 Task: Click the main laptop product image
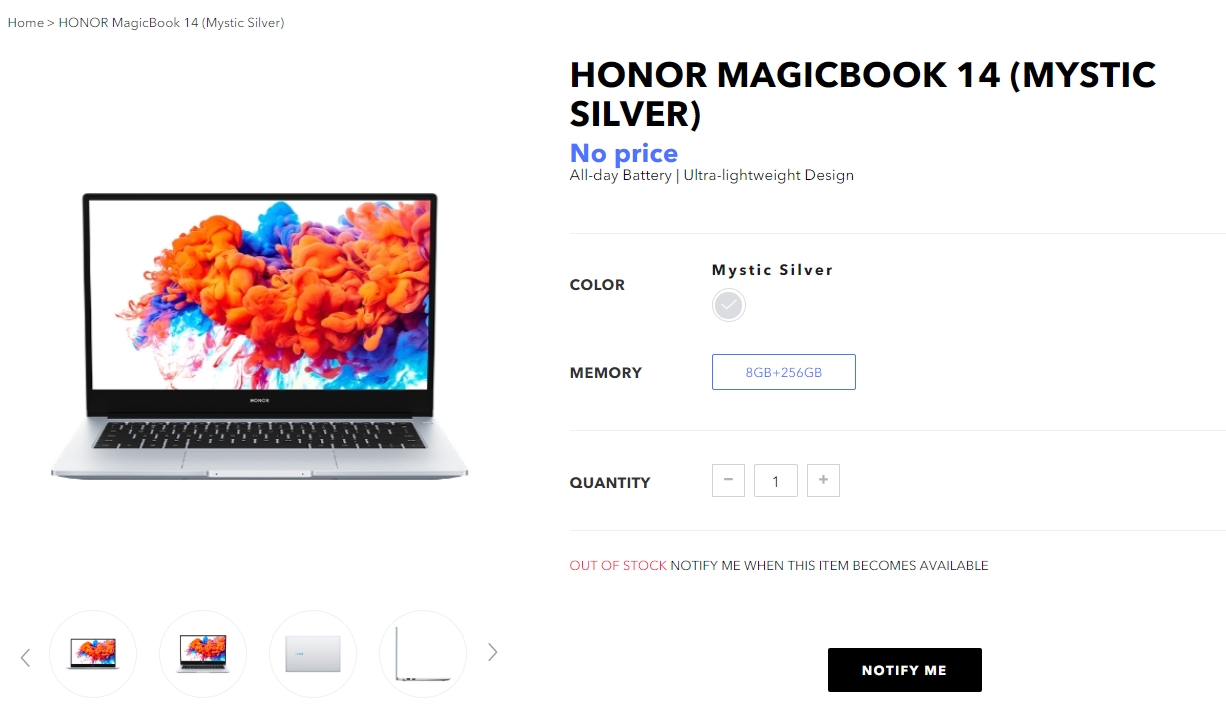pyautogui.click(x=259, y=337)
